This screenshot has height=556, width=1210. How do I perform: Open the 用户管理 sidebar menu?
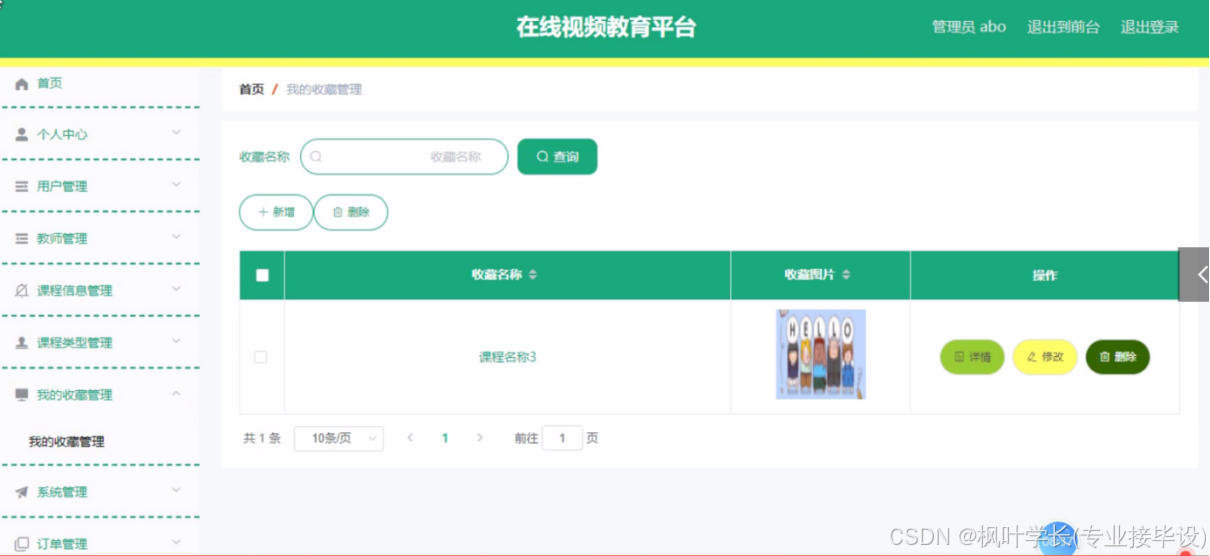[100, 186]
